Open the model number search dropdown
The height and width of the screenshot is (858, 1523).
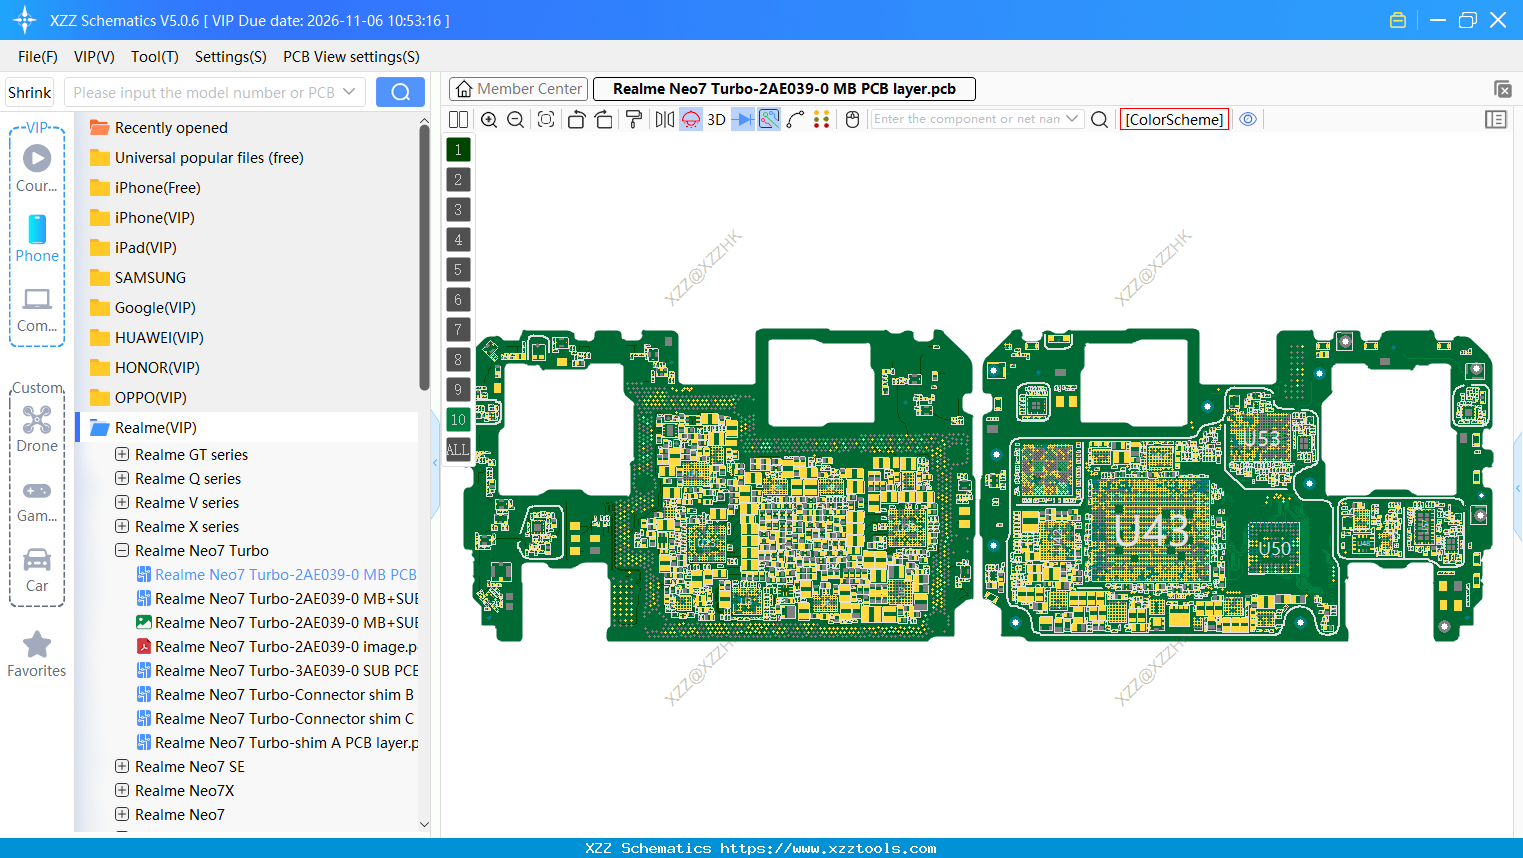(x=349, y=91)
